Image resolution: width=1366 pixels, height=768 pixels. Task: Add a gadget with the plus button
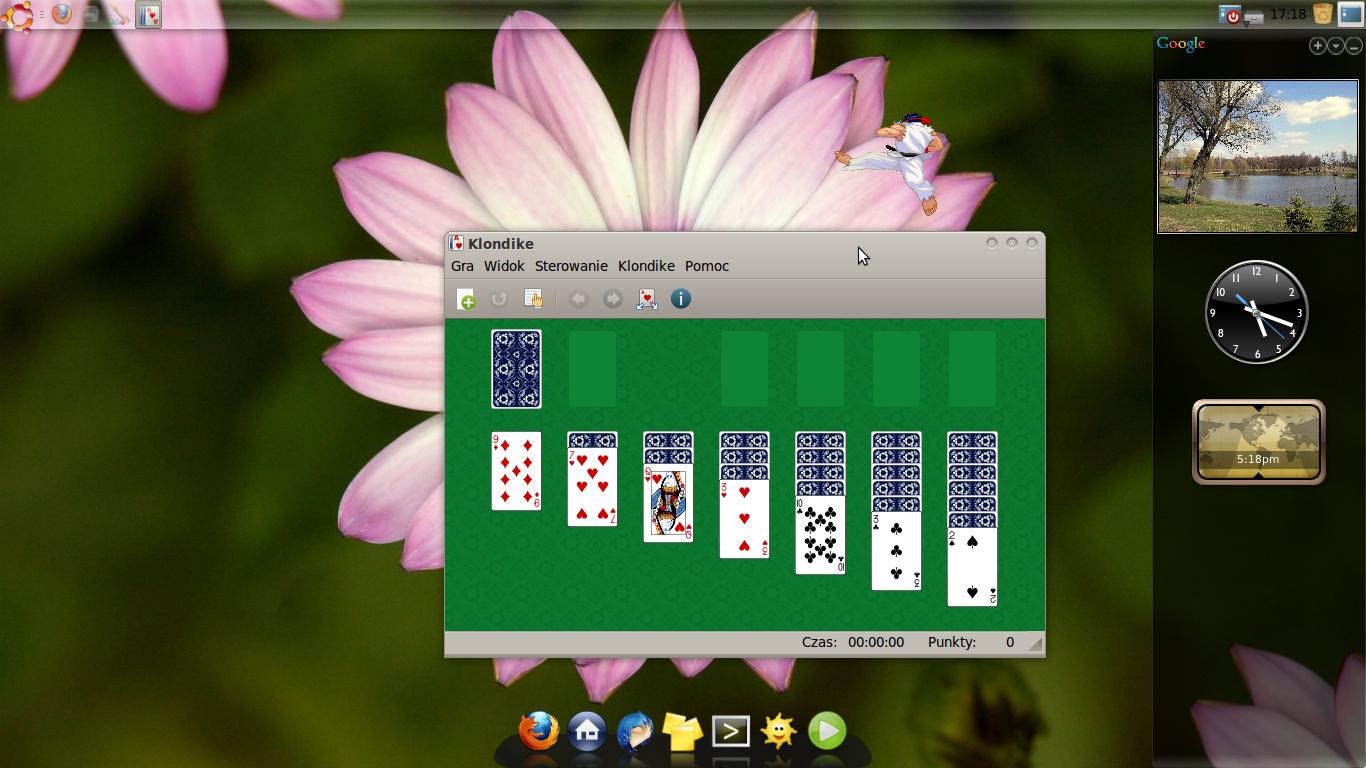[x=1317, y=46]
